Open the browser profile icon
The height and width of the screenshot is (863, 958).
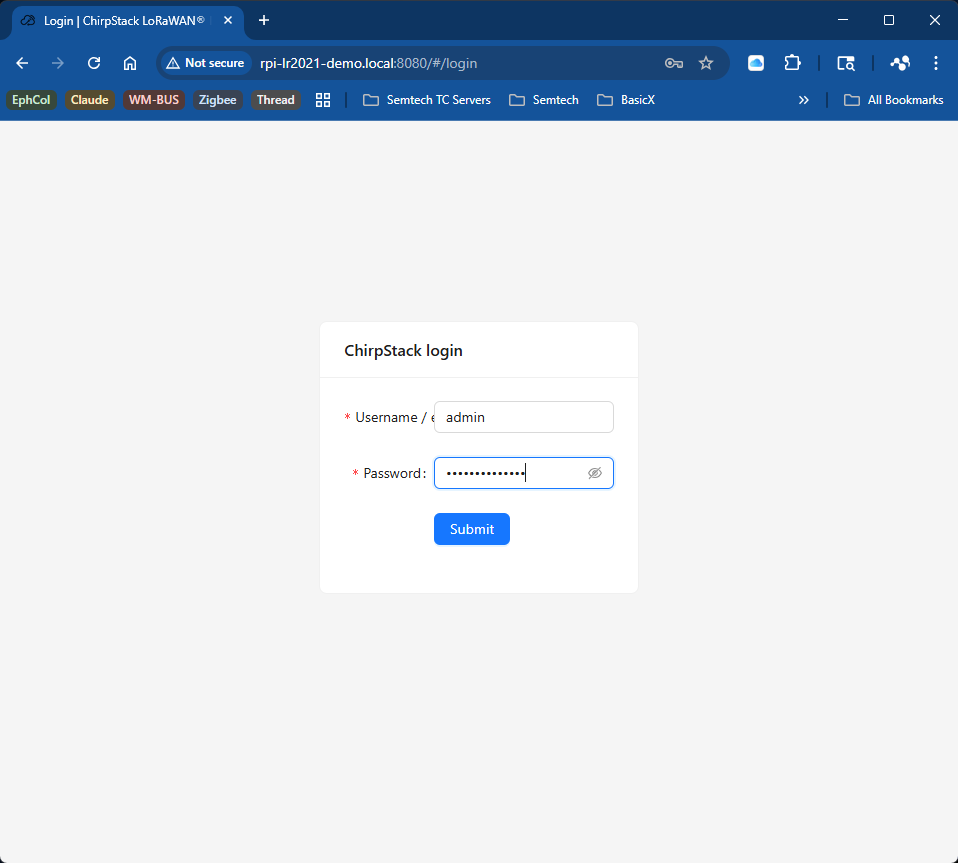point(900,63)
